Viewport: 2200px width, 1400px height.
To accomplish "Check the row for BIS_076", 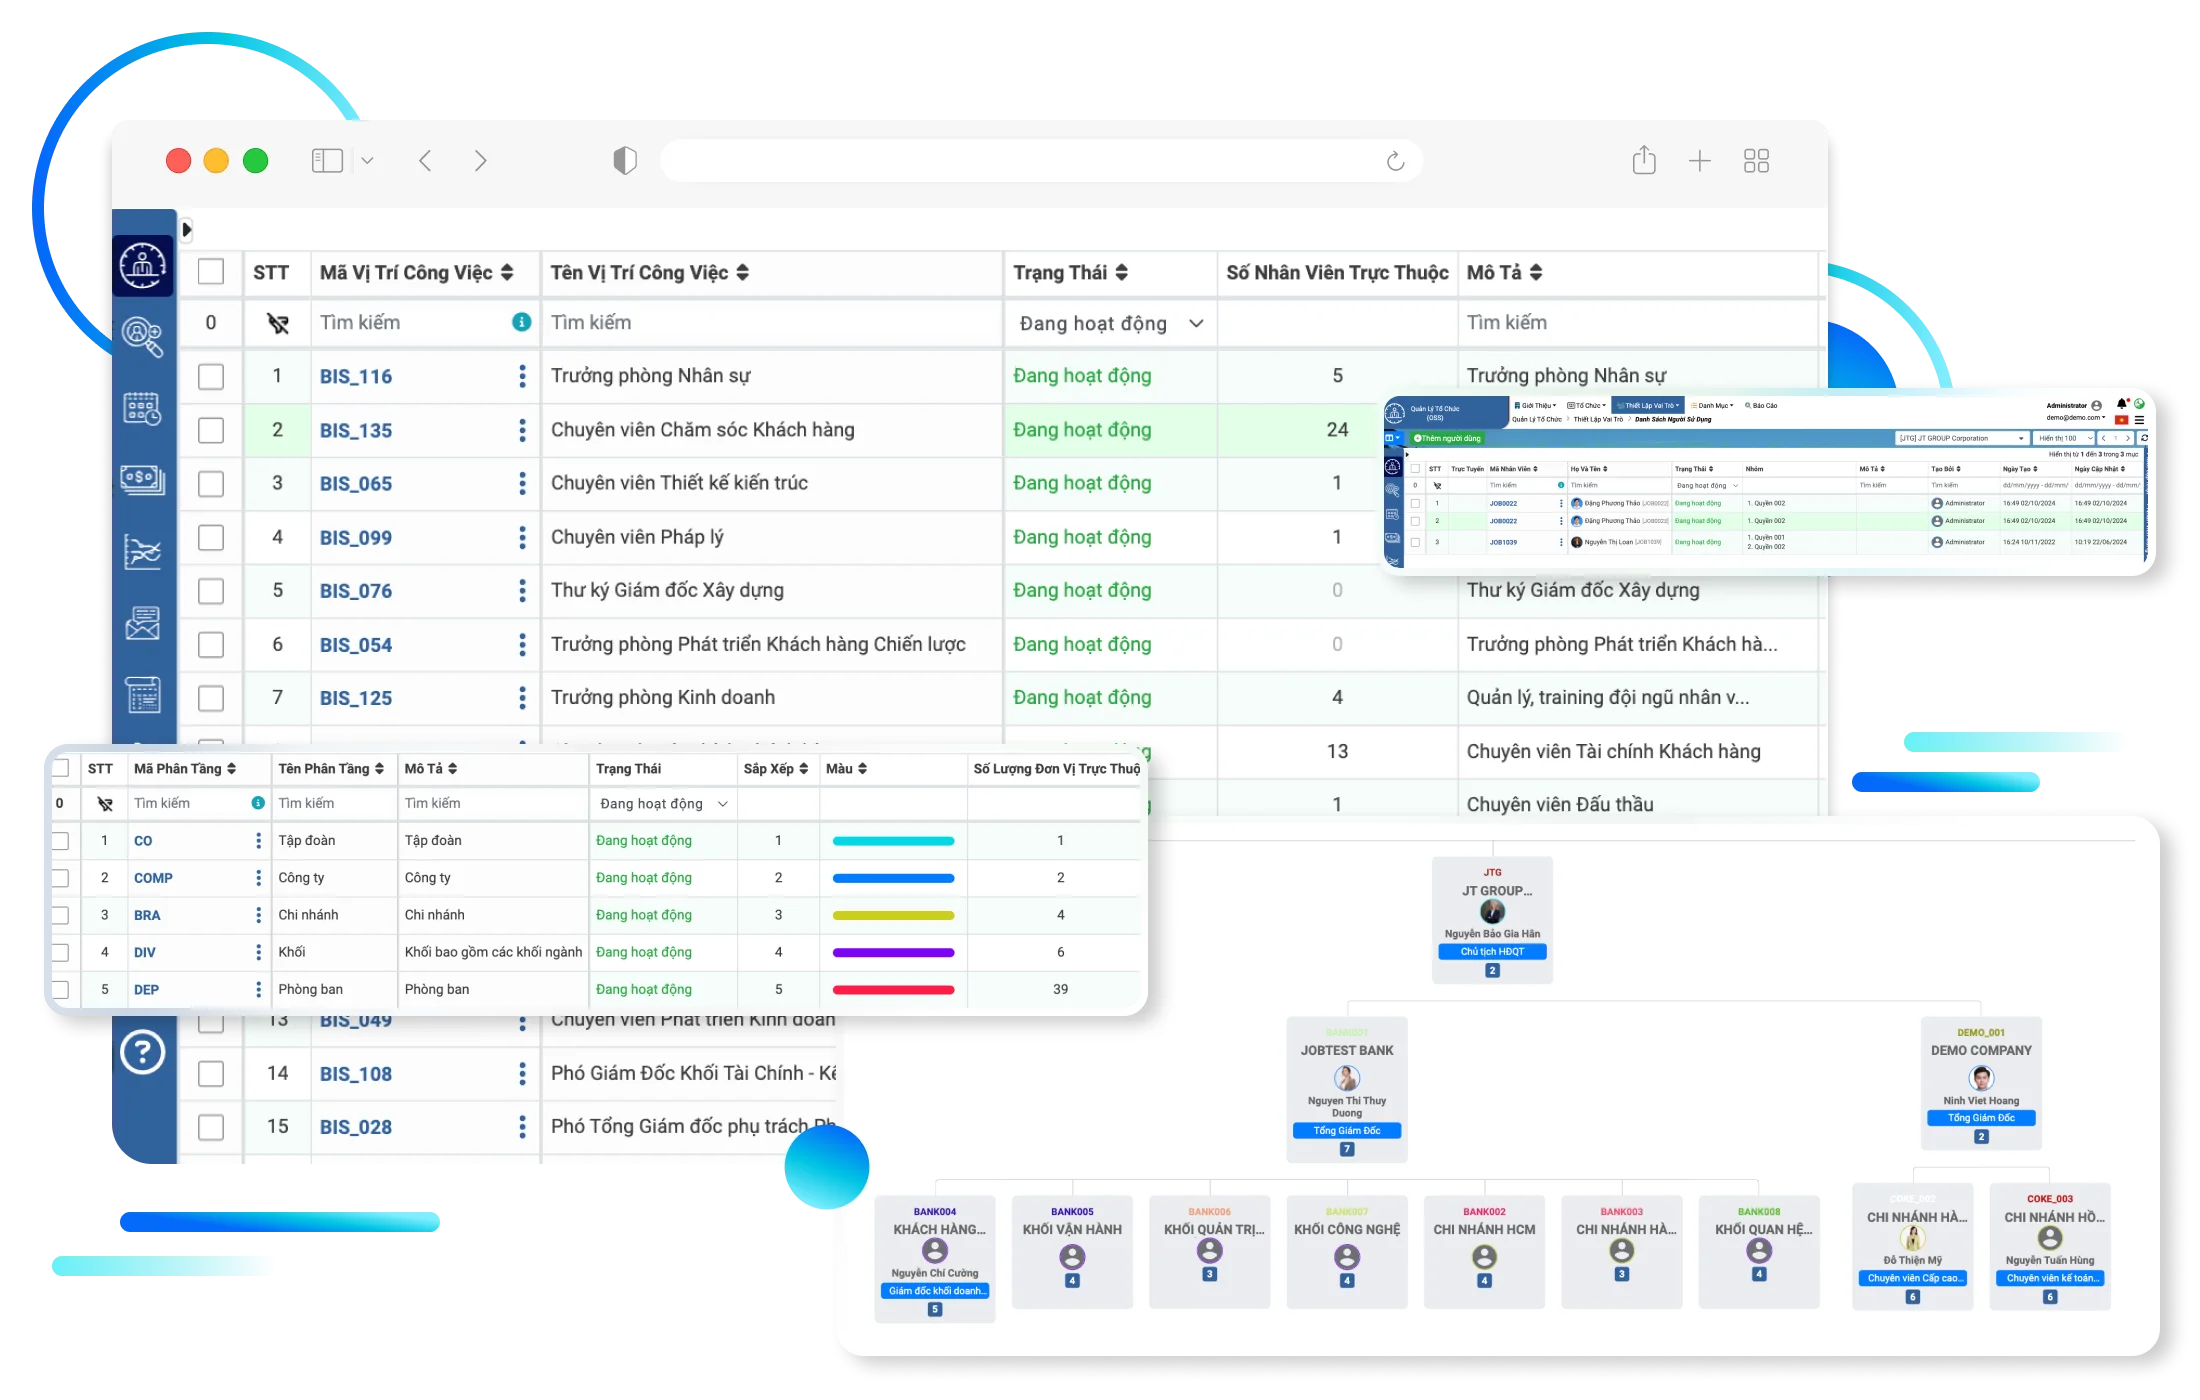I will pyautogui.click(x=211, y=591).
